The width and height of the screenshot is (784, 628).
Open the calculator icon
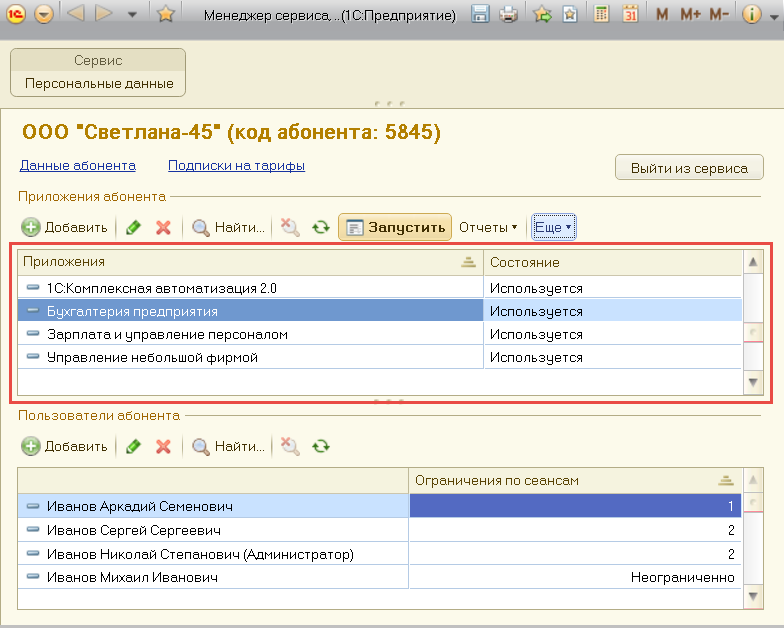click(601, 14)
